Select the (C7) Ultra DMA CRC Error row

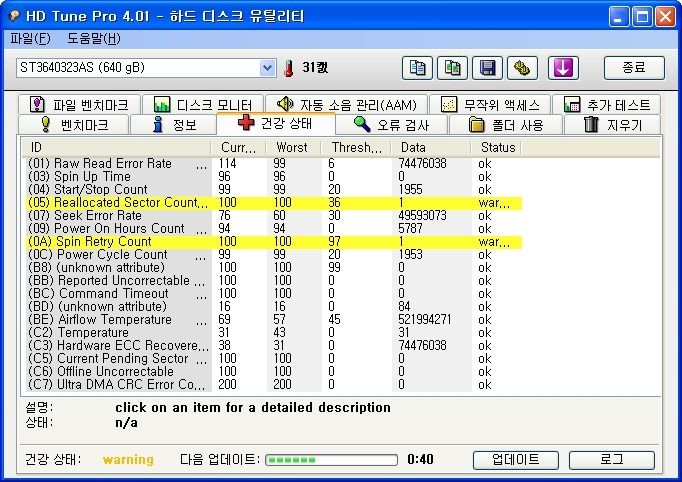point(272,385)
